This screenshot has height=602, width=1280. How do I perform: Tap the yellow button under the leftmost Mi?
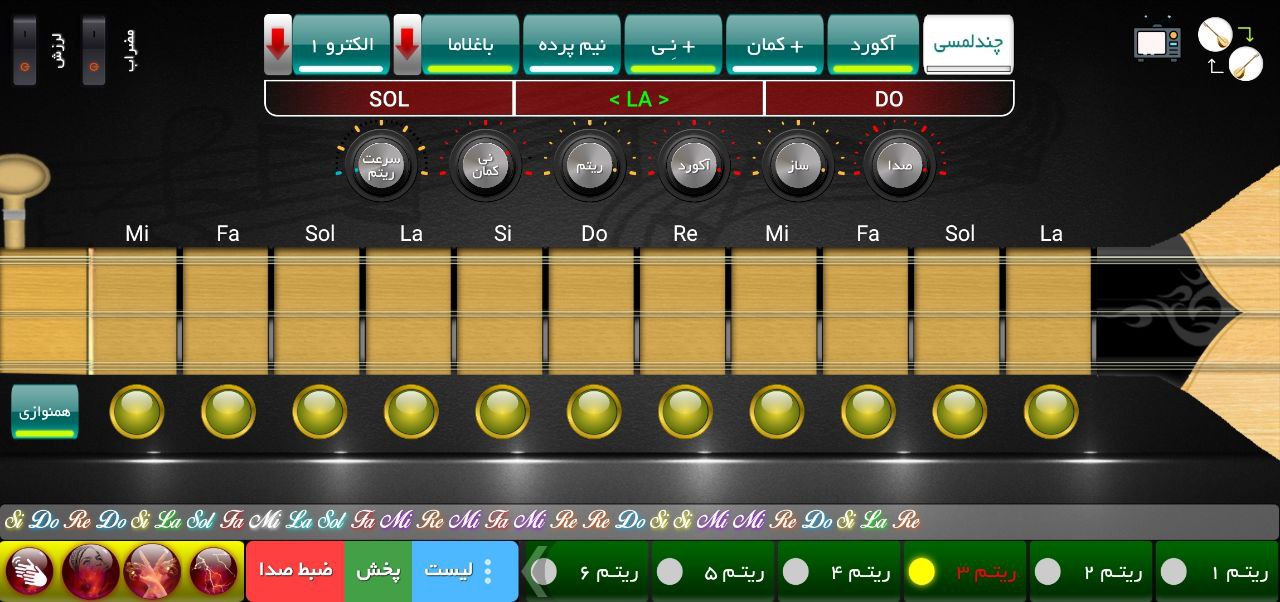(136, 412)
